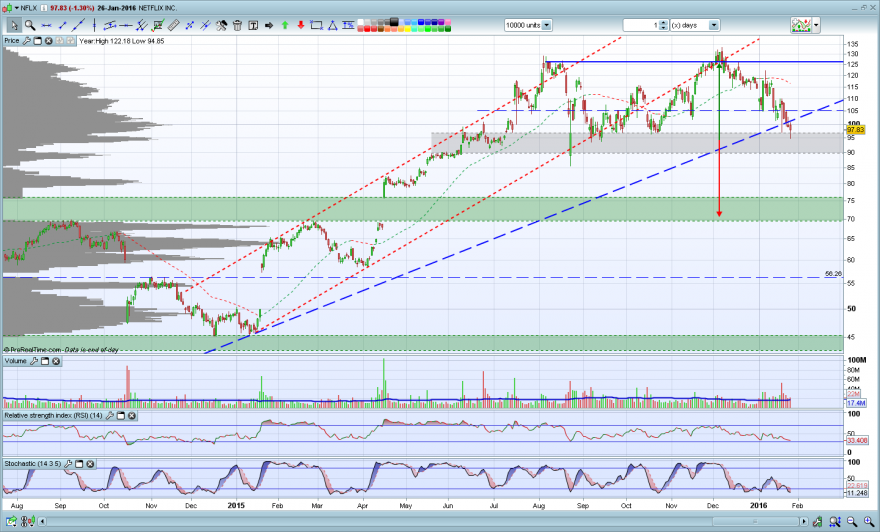The height and width of the screenshot is (532, 880).
Task: Select the triangle drawing tool
Action: [332, 25]
